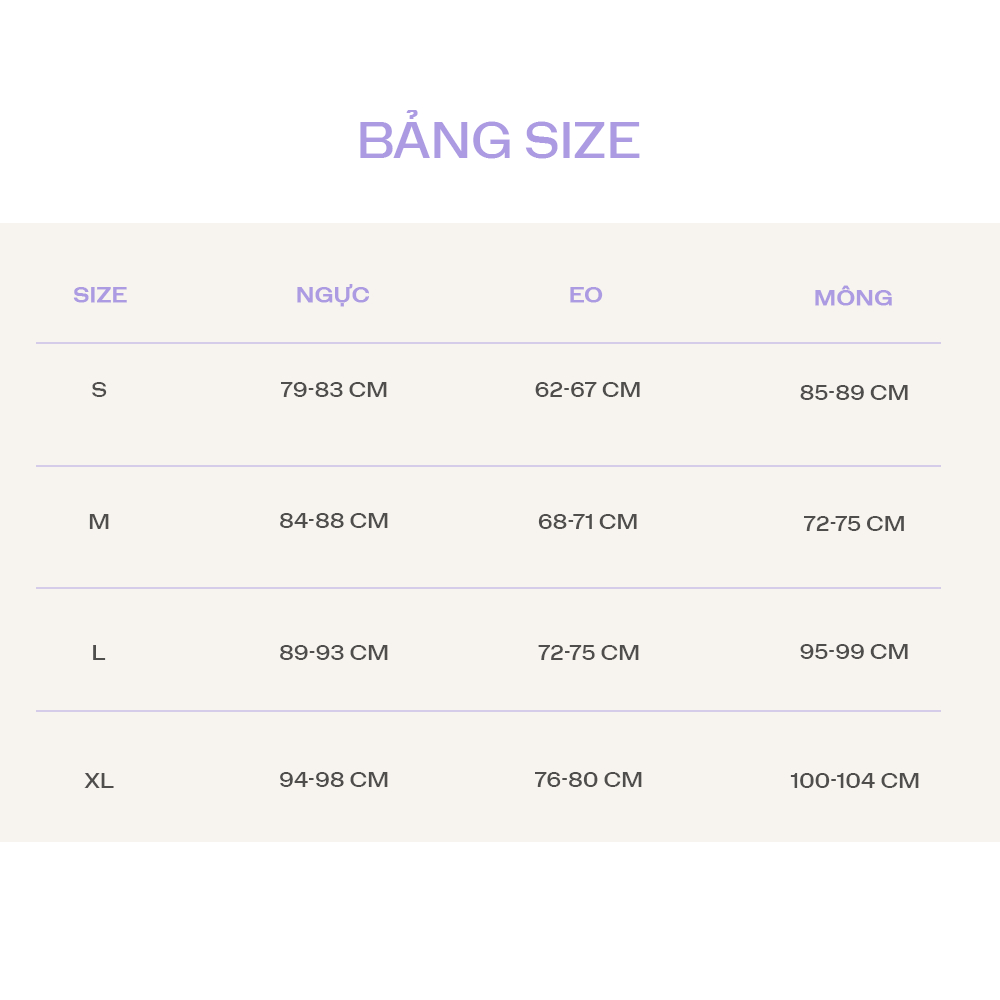The width and height of the screenshot is (1000, 1000).
Task: Select the S size row label
Action: tap(99, 390)
